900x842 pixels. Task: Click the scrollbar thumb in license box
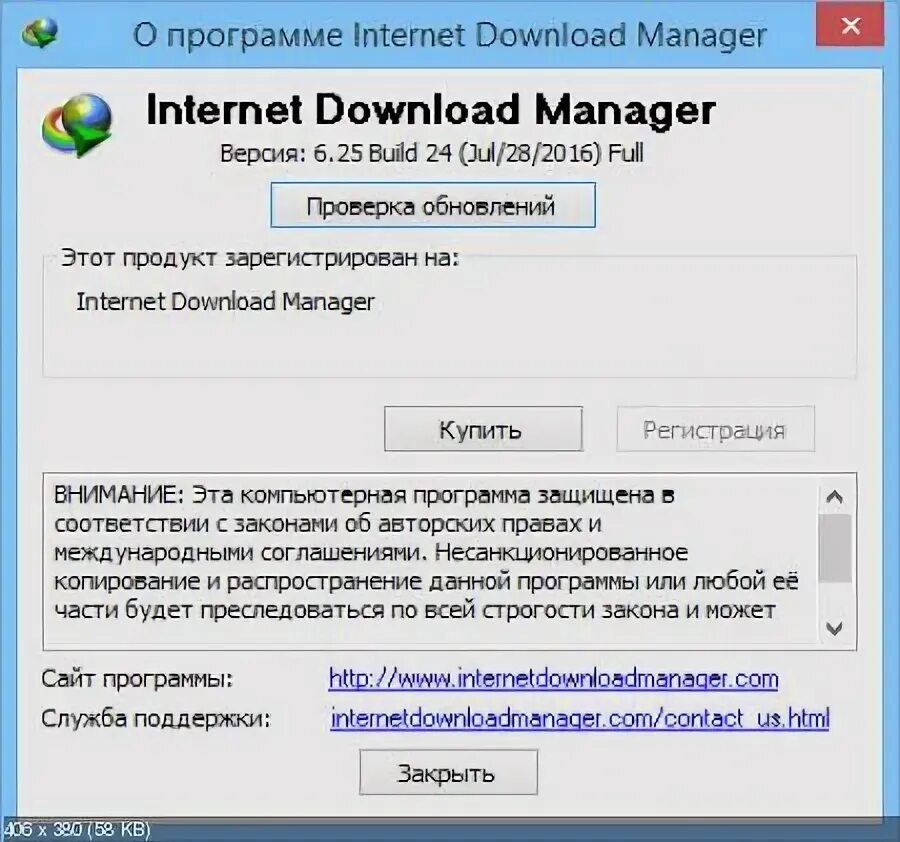[x=835, y=548]
